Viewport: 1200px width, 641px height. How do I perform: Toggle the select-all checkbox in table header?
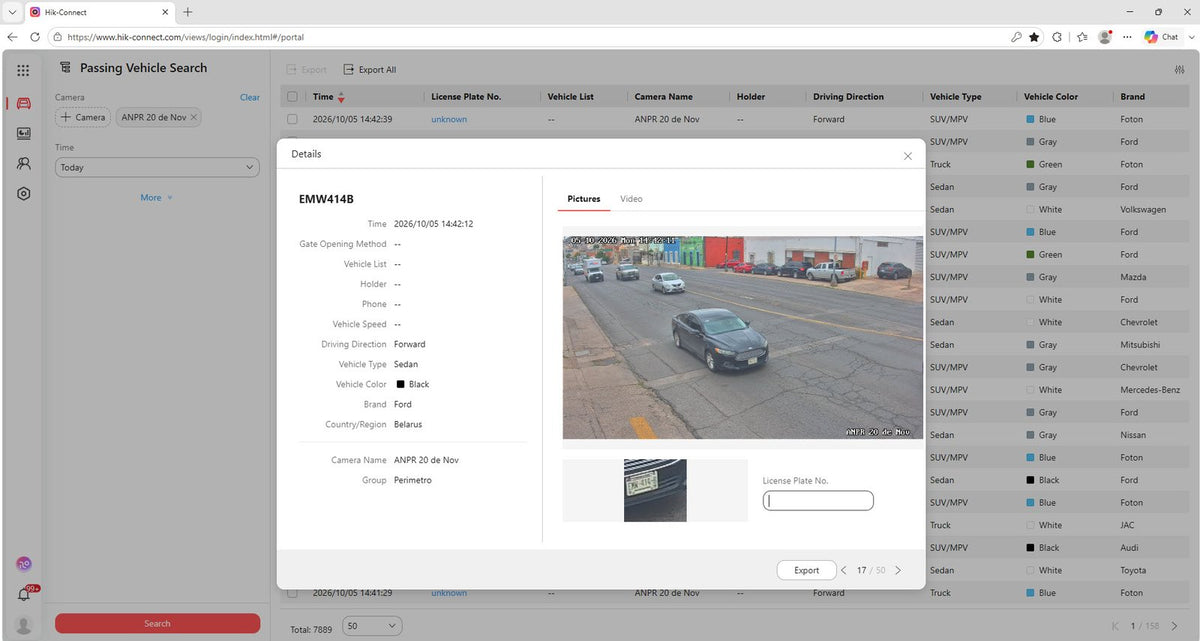[292, 97]
